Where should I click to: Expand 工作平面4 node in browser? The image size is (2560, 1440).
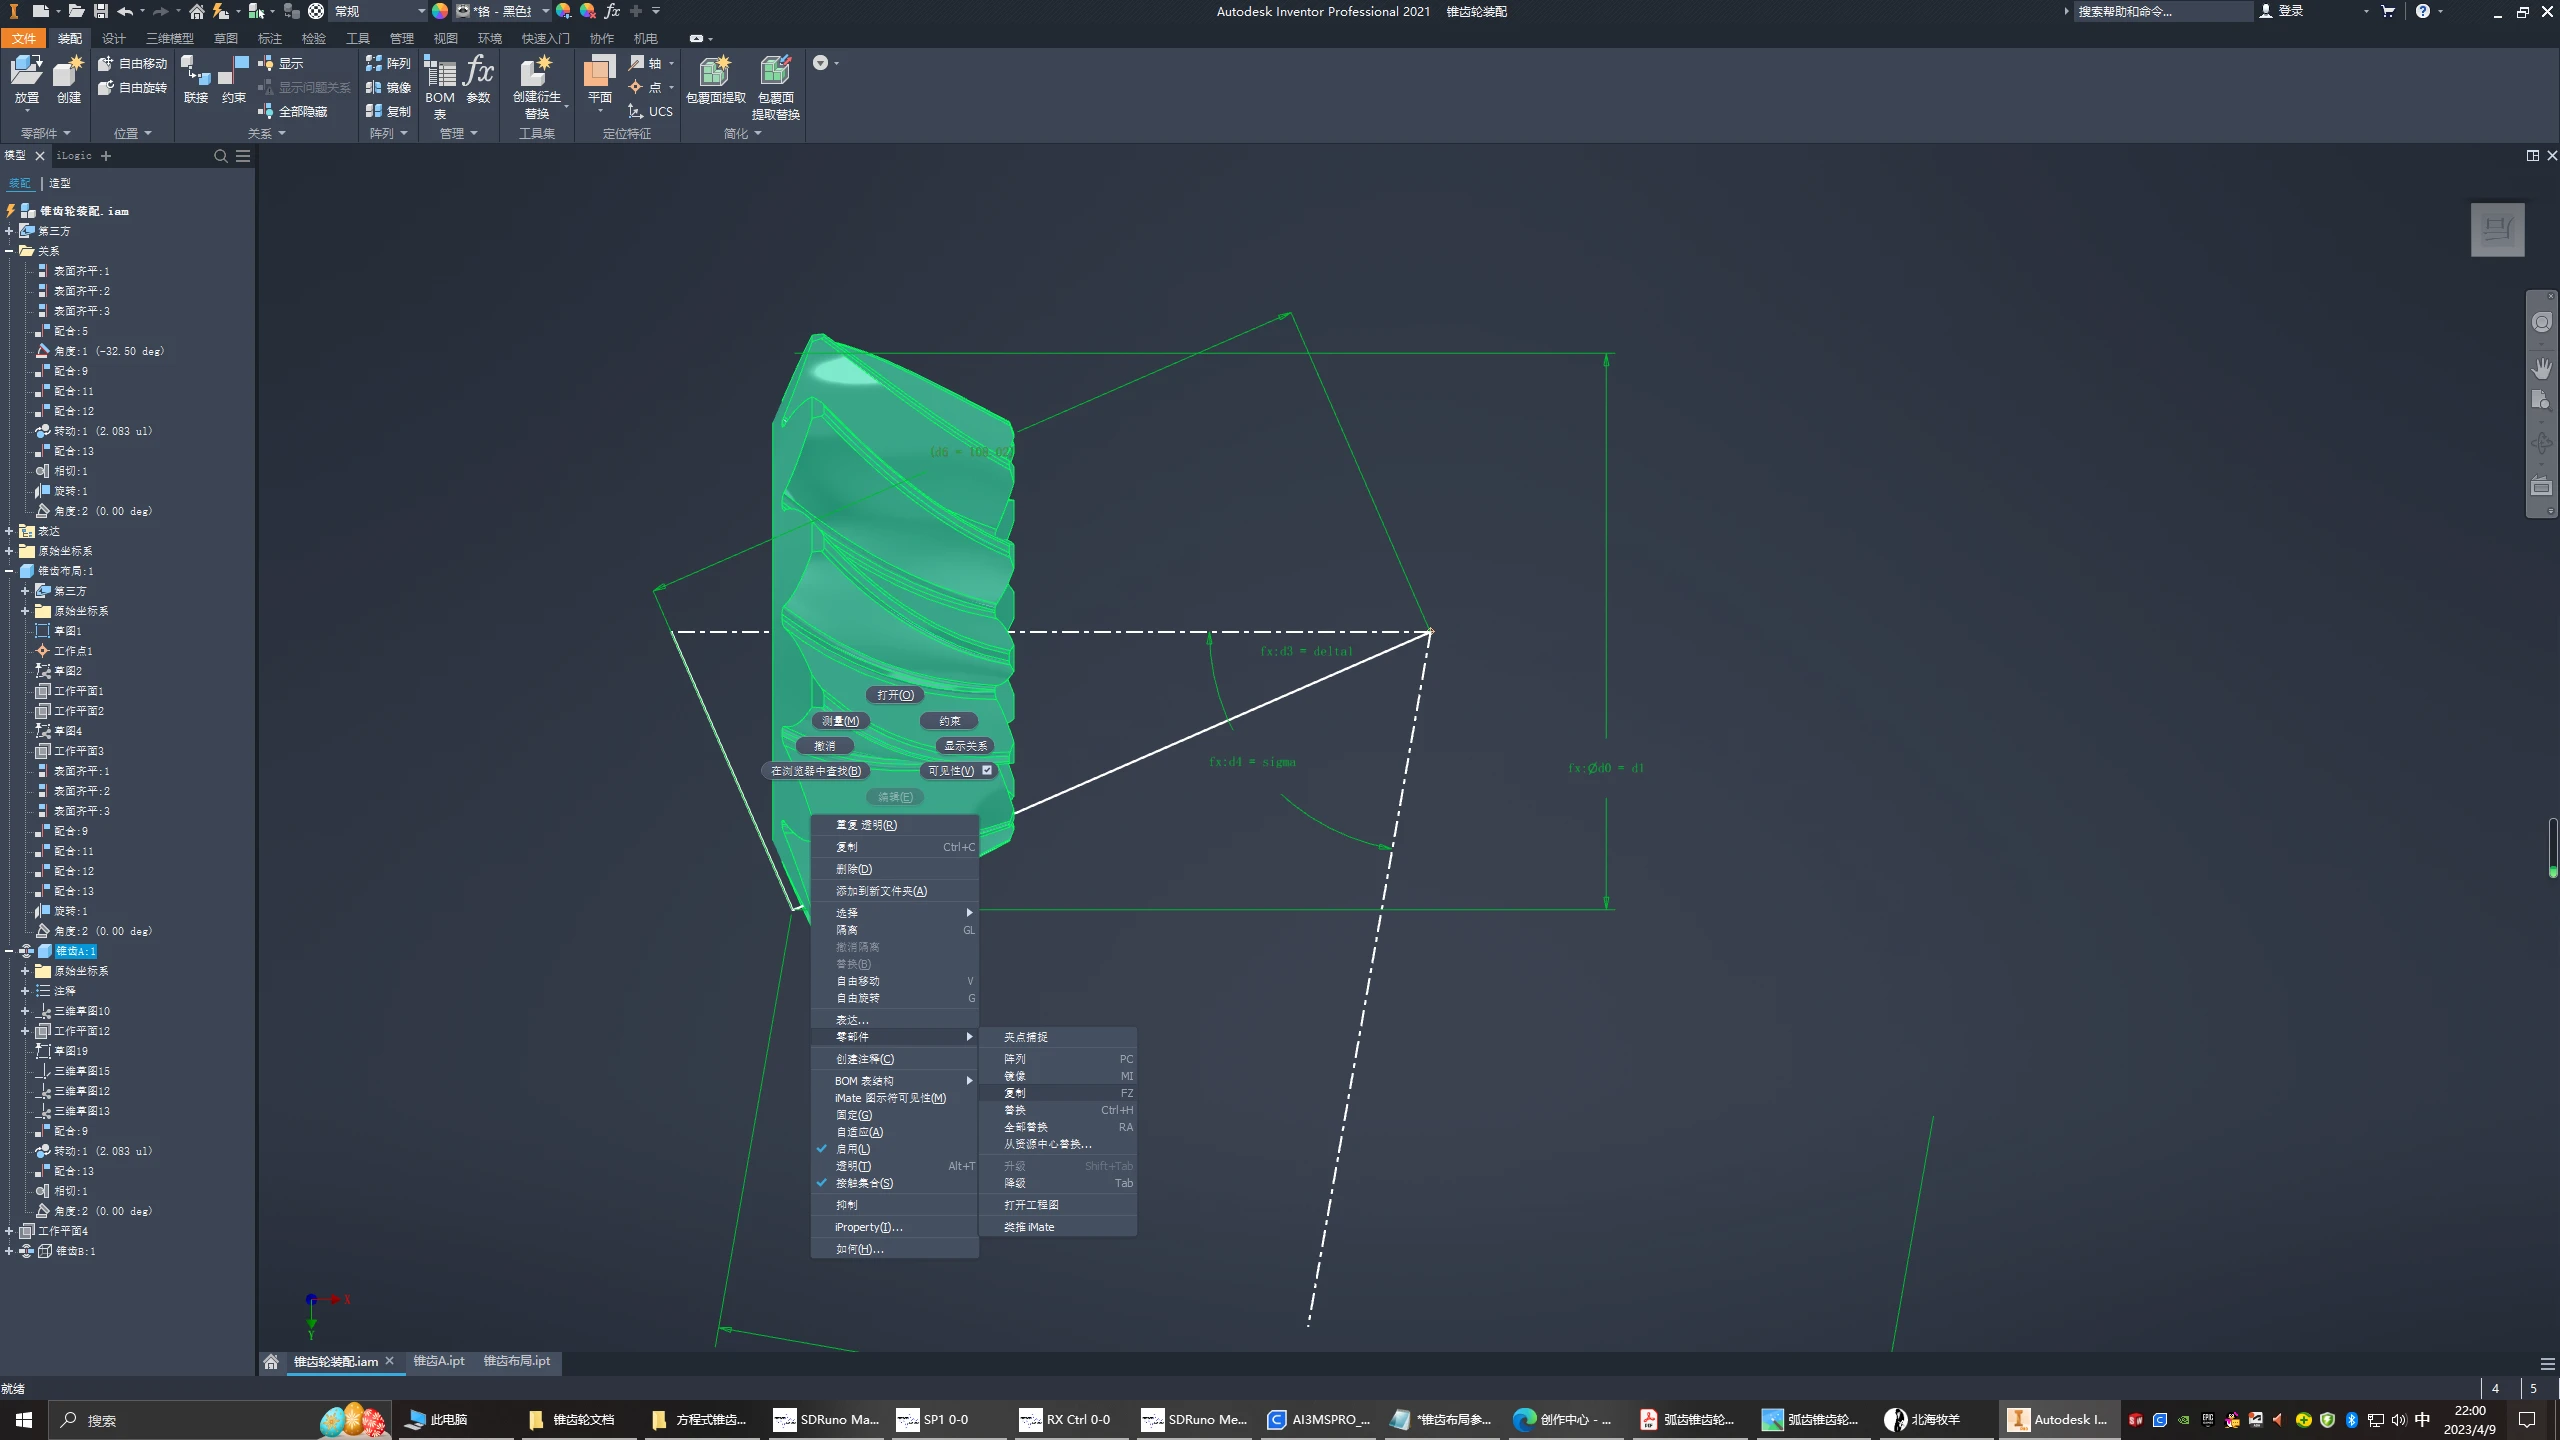click(9, 1231)
